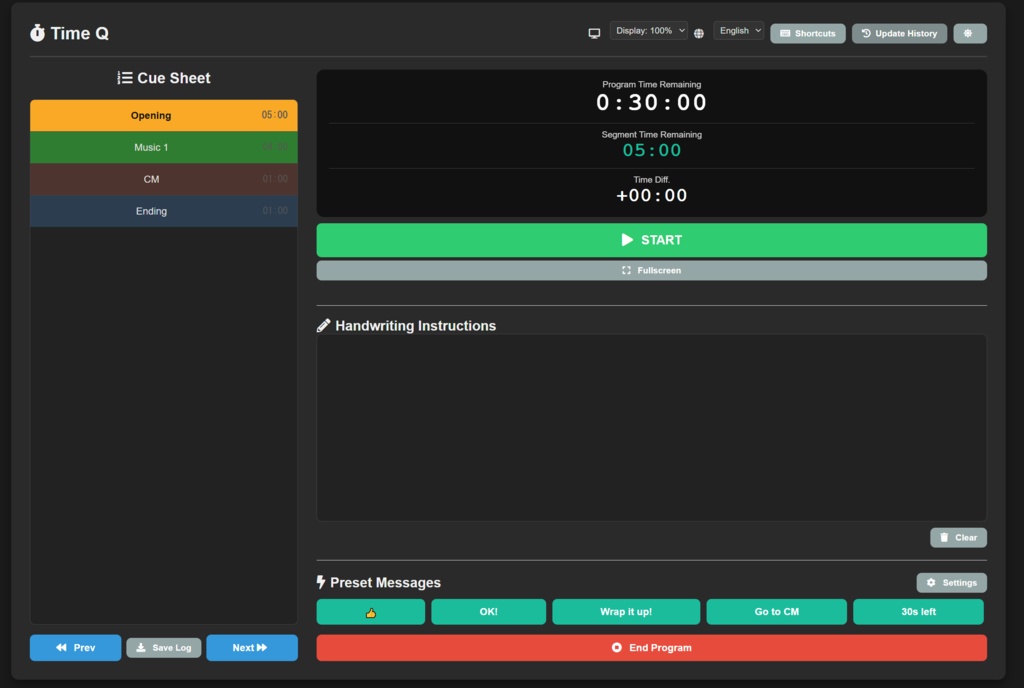Click inside the handwriting instructions canvas
Viewport: 1024px width, 688px height.
652,428
